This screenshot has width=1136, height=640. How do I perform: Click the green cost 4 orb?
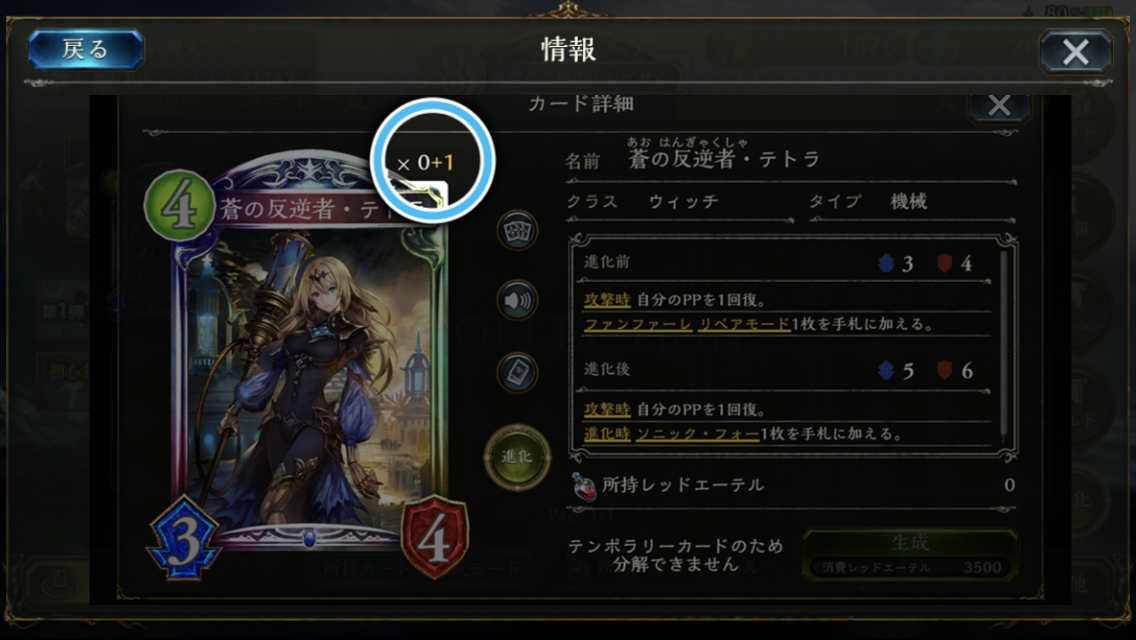point(180,206)
